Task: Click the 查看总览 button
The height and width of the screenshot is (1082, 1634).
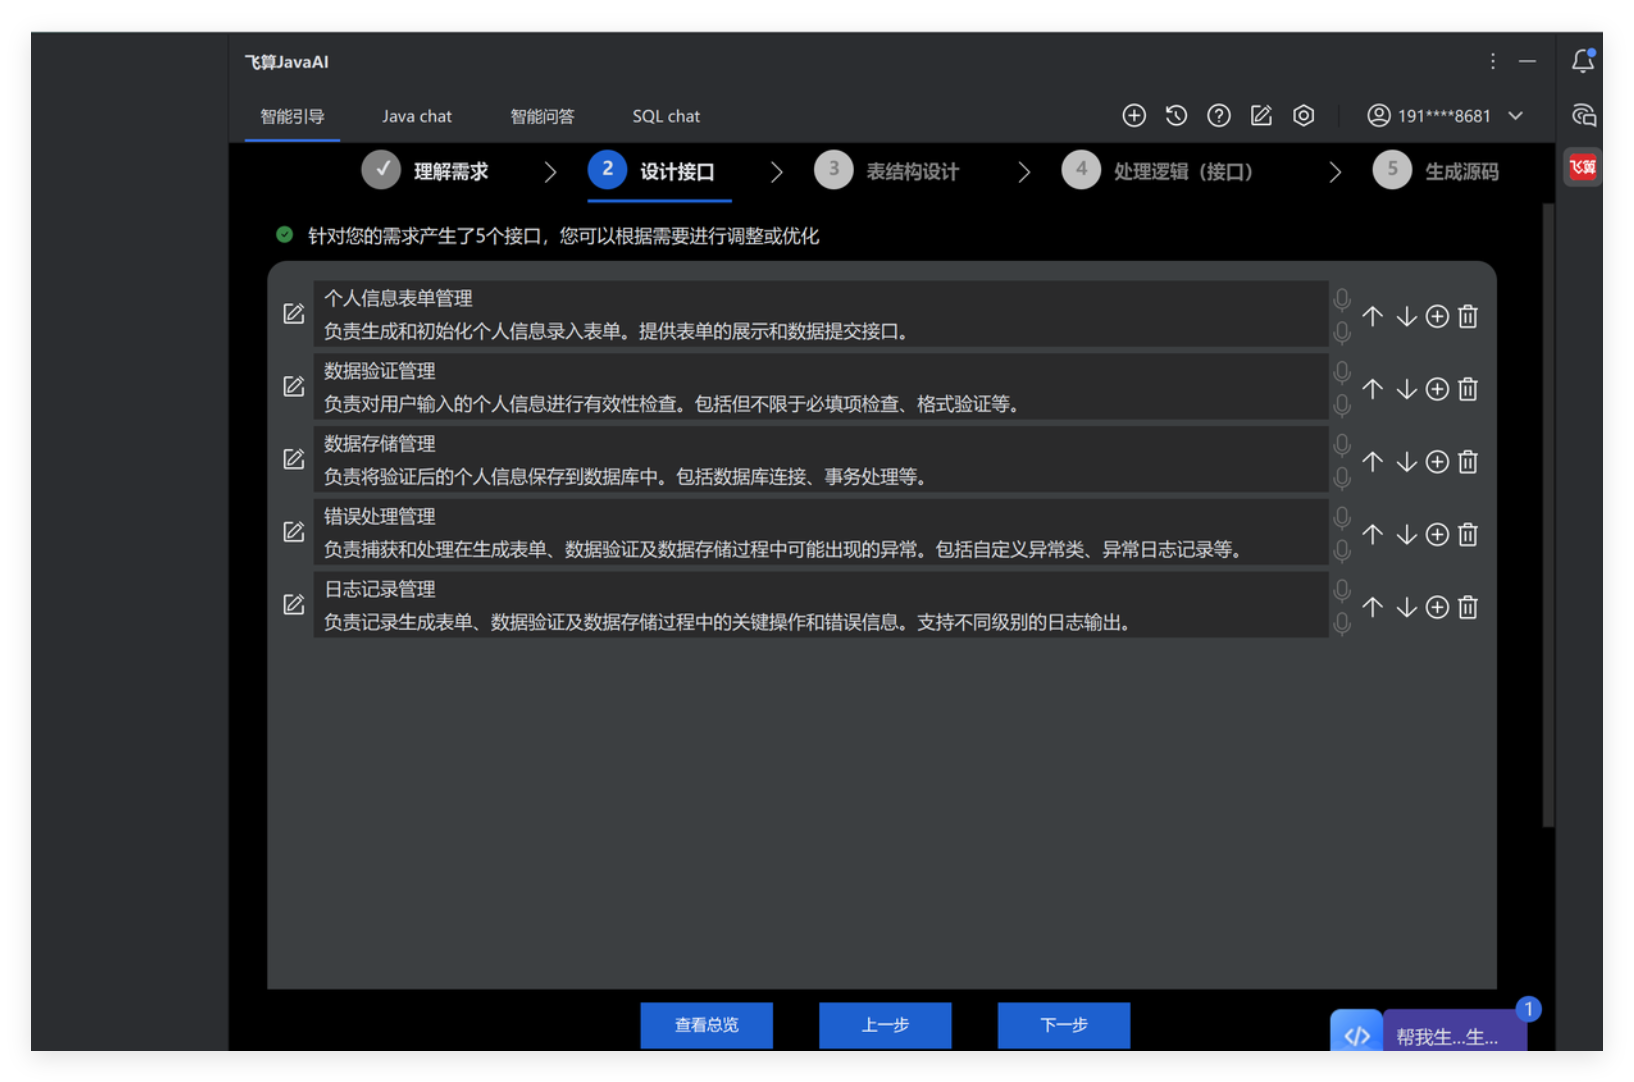Action: [706, 1025]
